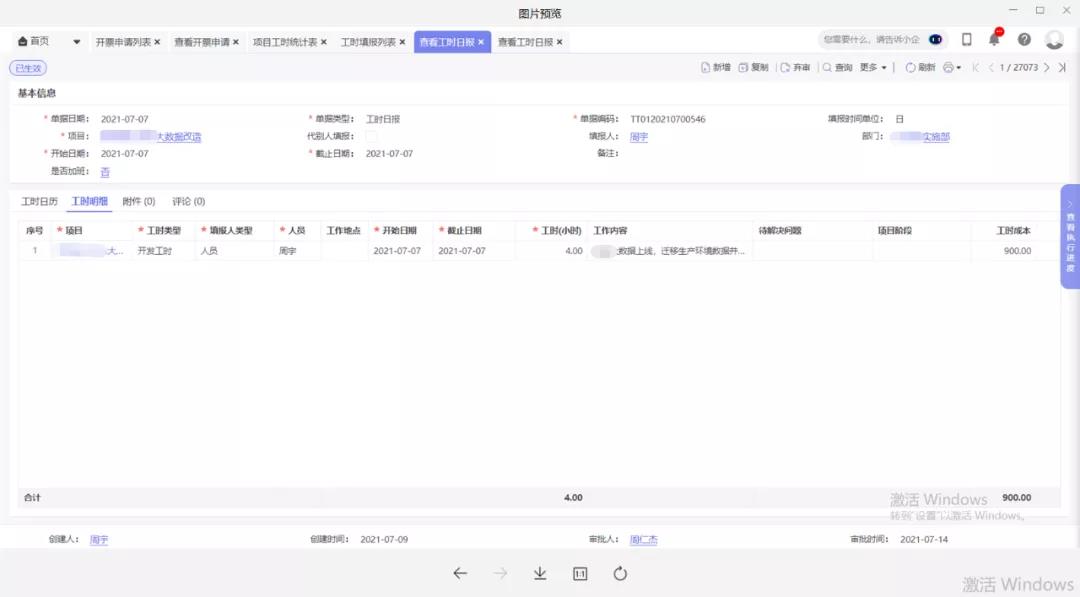Jump to last record

(1062, 68)
